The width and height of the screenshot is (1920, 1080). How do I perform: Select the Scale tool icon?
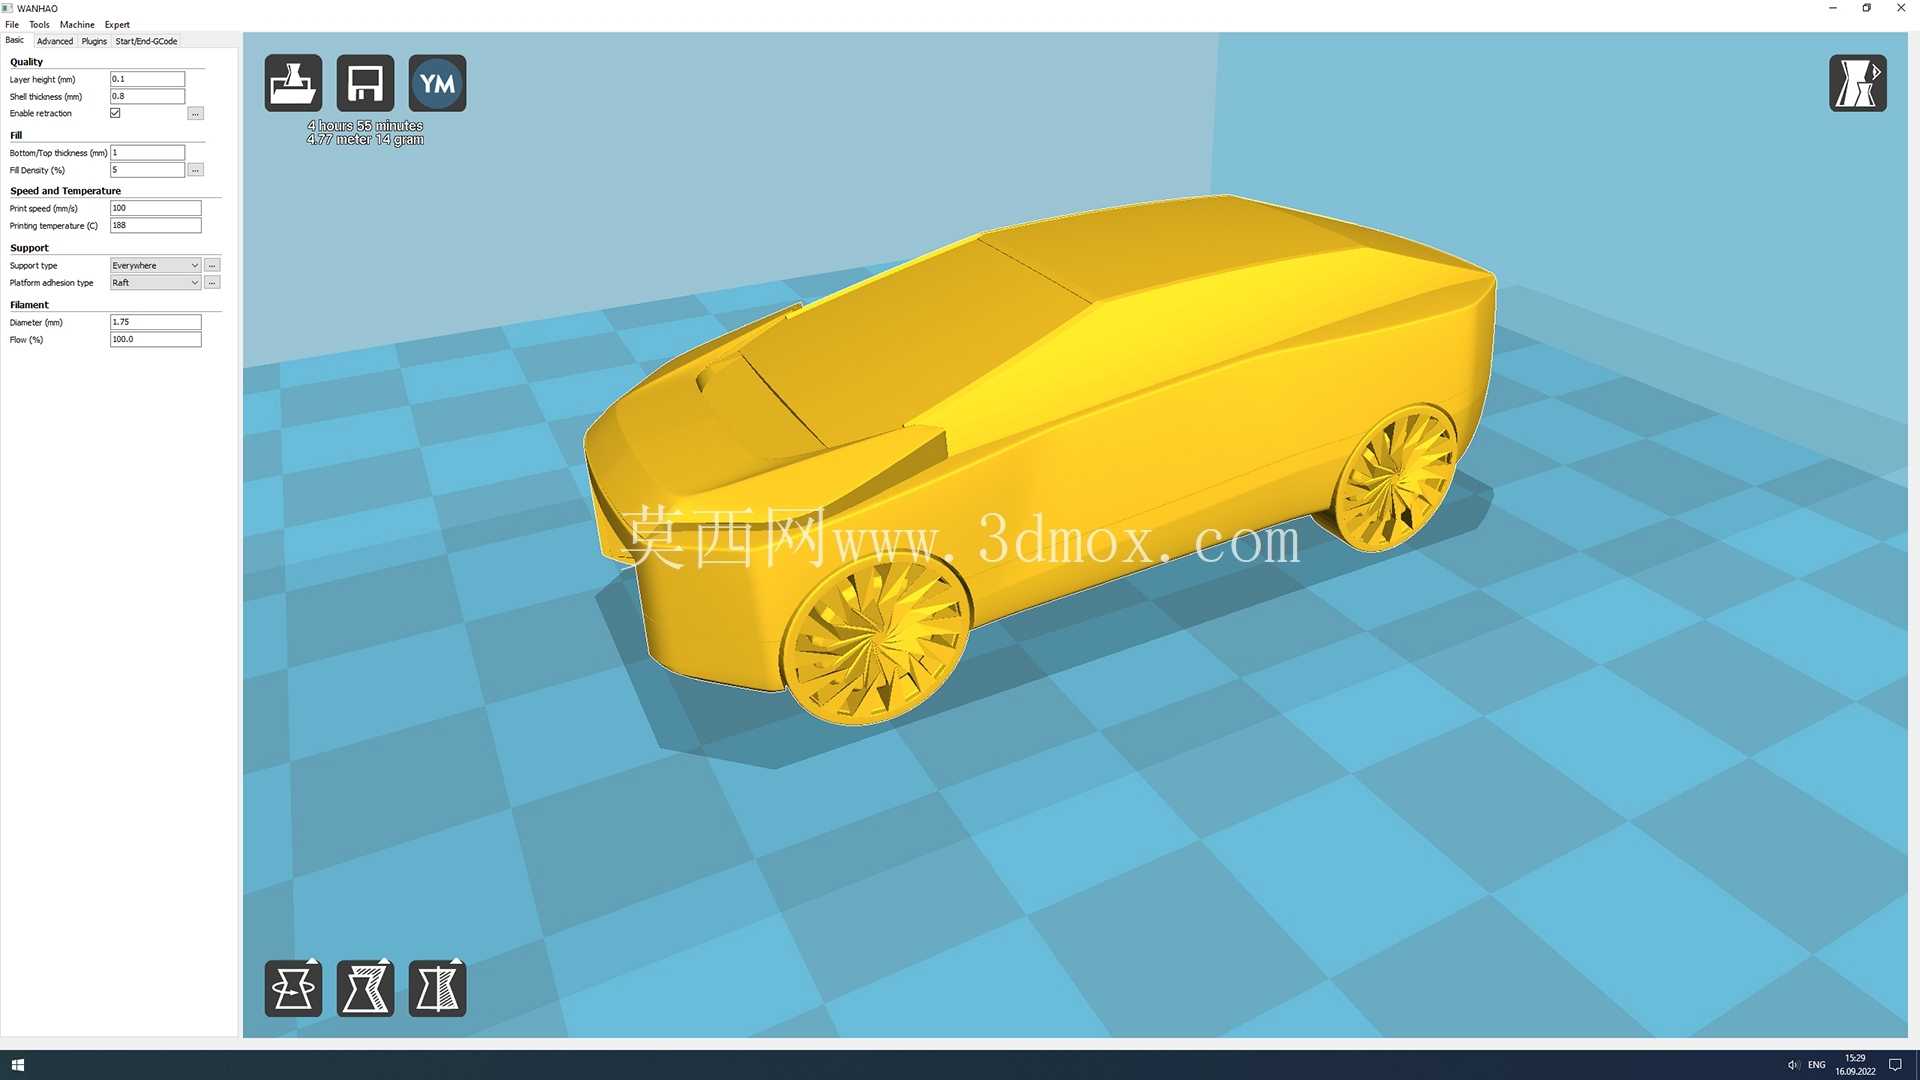[x=365, y=988]
